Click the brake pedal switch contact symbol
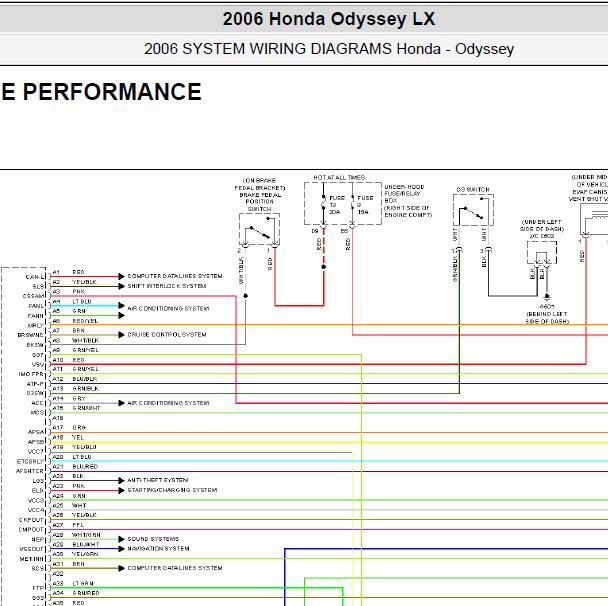The height and width of the screenshot is (606, 608). tap(260, 230)
